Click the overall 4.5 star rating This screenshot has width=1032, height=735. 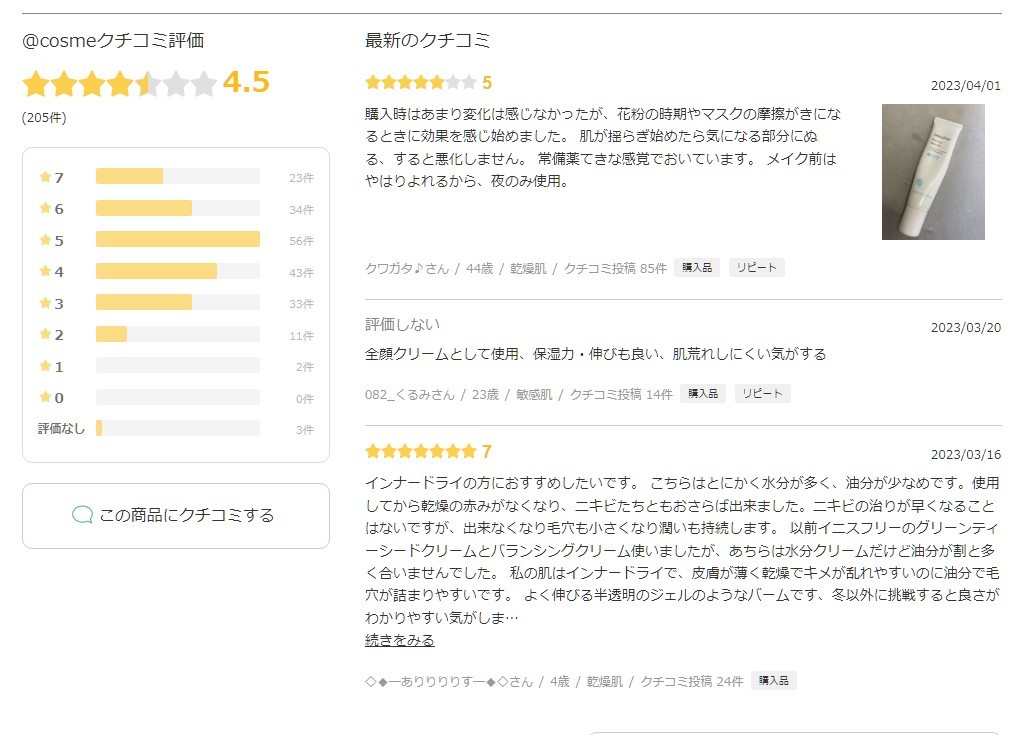pos(119,83)
